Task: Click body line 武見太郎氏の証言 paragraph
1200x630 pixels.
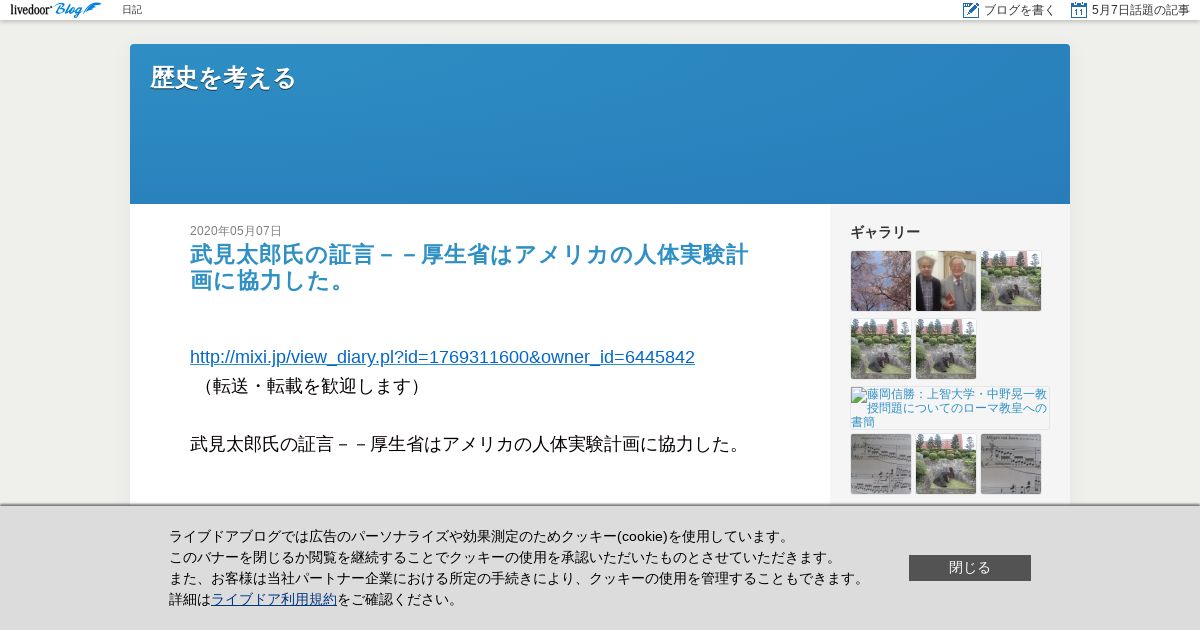Action: tap(468, 444)
